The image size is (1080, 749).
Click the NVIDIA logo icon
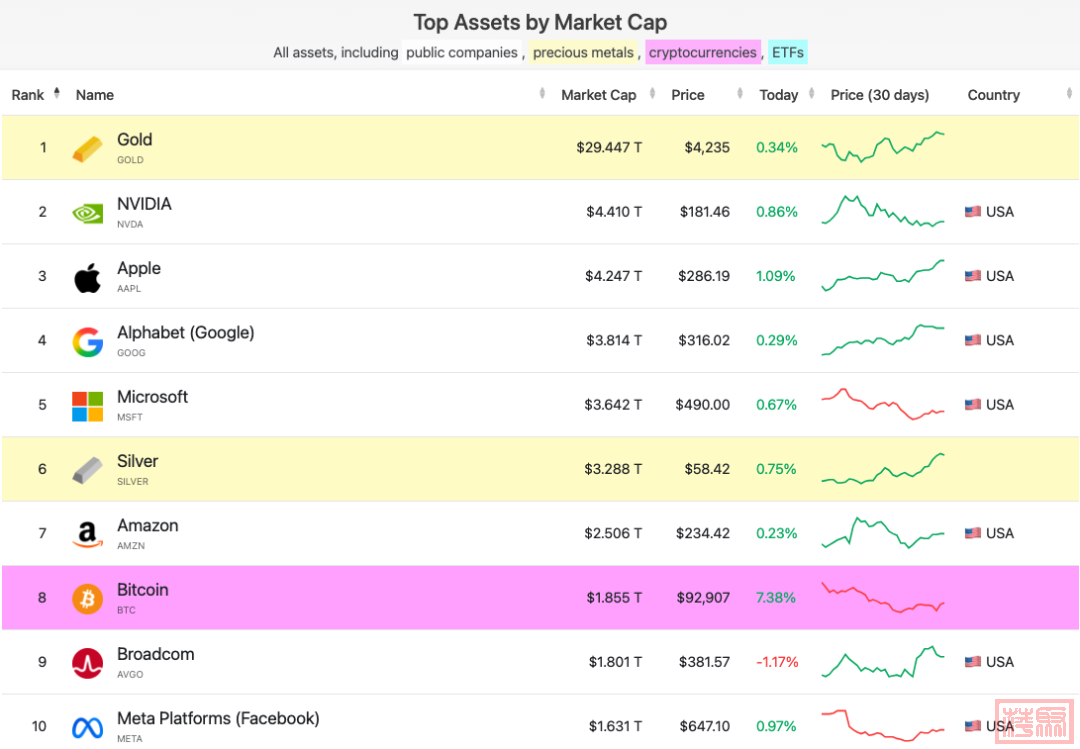point(87,212)
